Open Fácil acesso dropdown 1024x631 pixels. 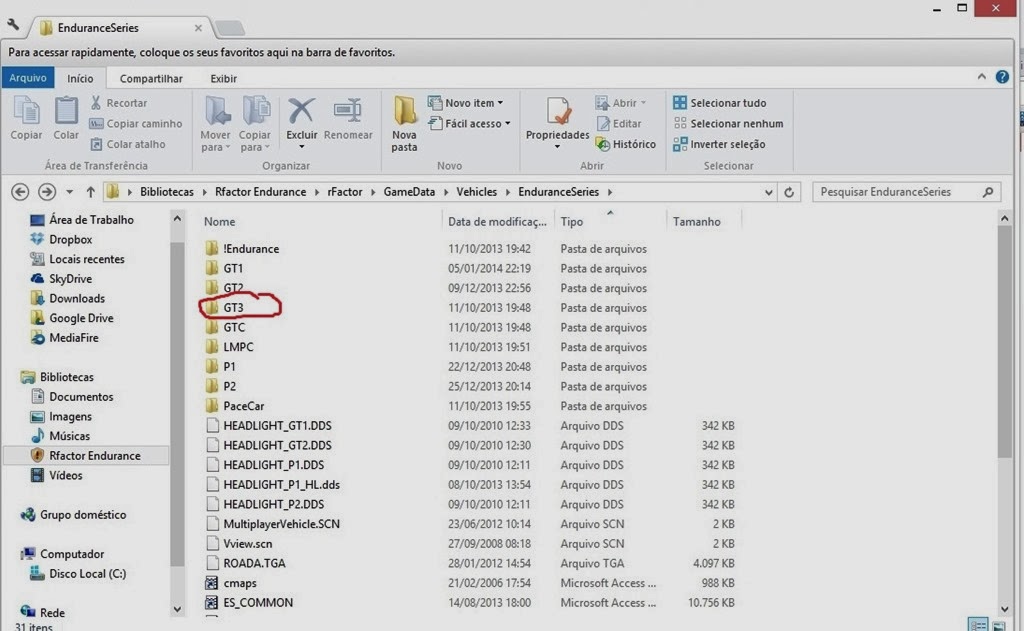click(x=469, y=123)
